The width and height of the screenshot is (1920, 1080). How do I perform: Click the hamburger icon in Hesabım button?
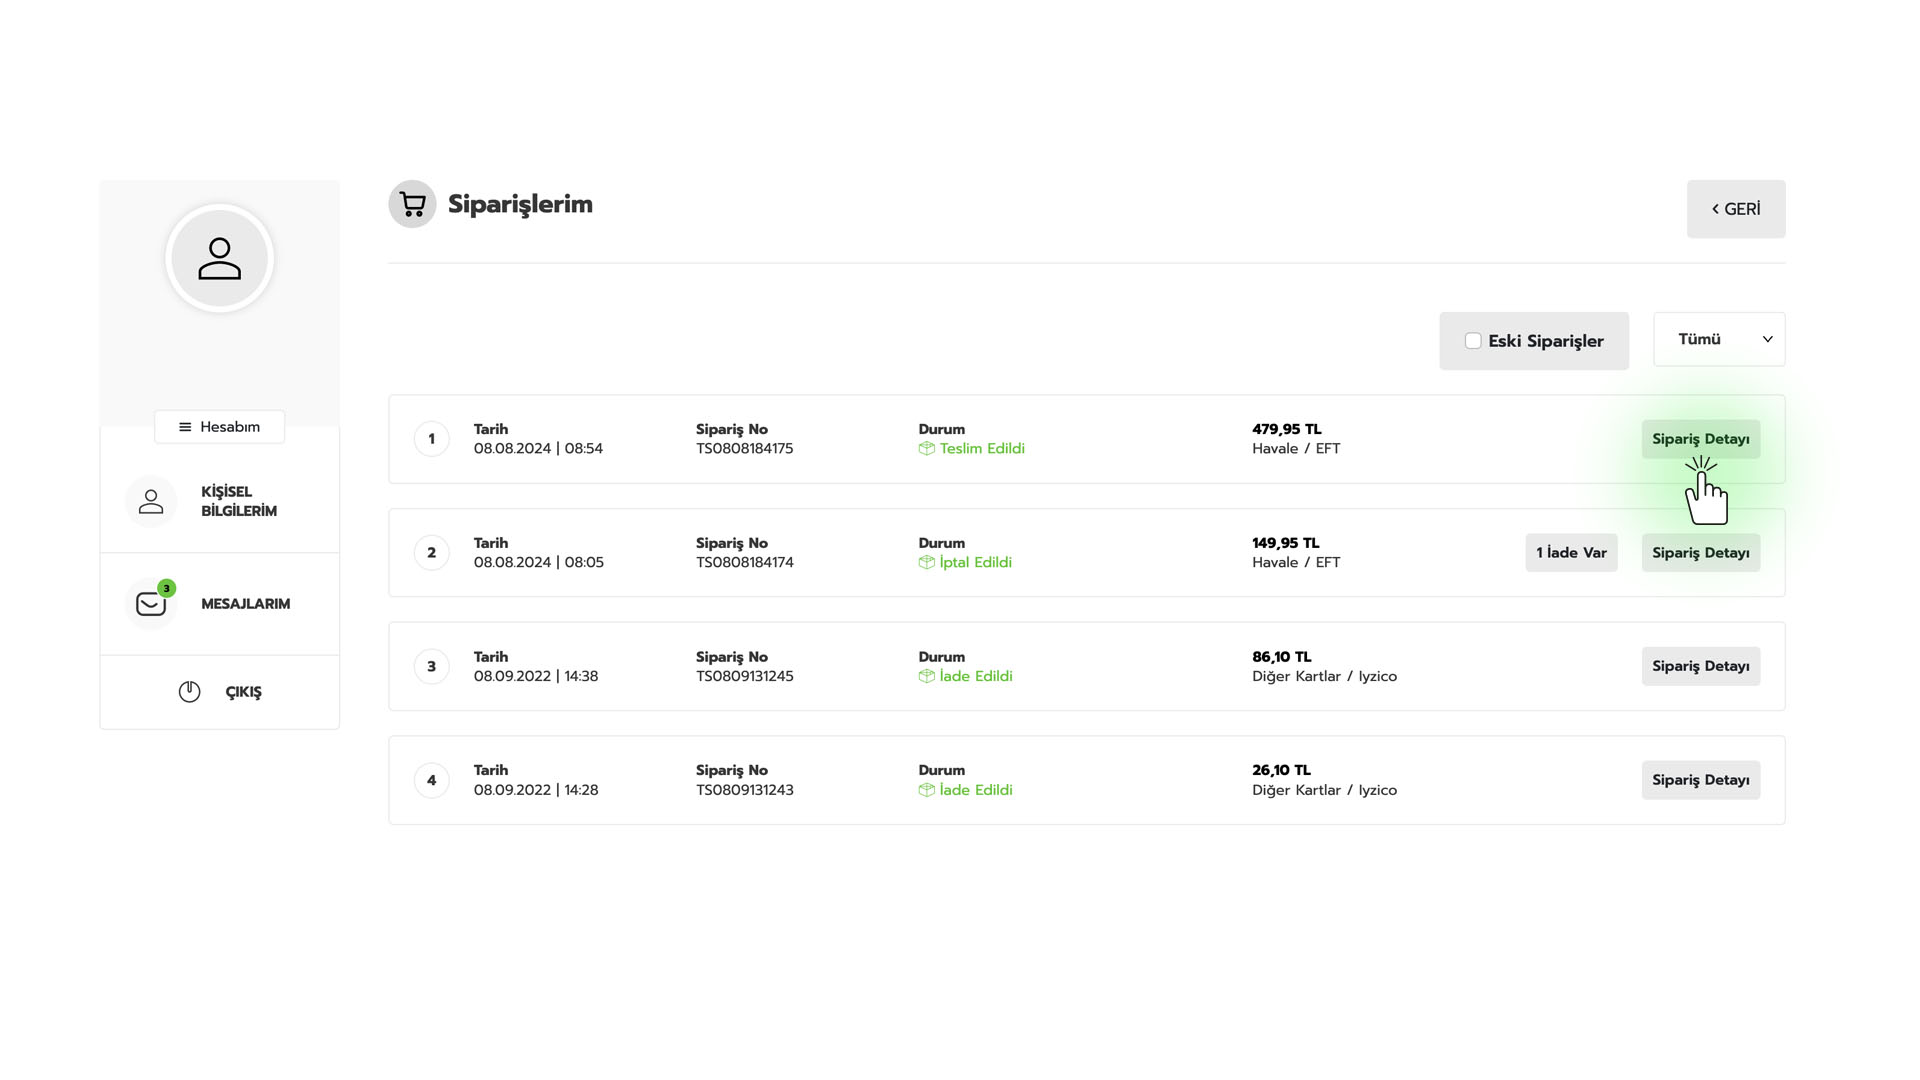point(185,427)
